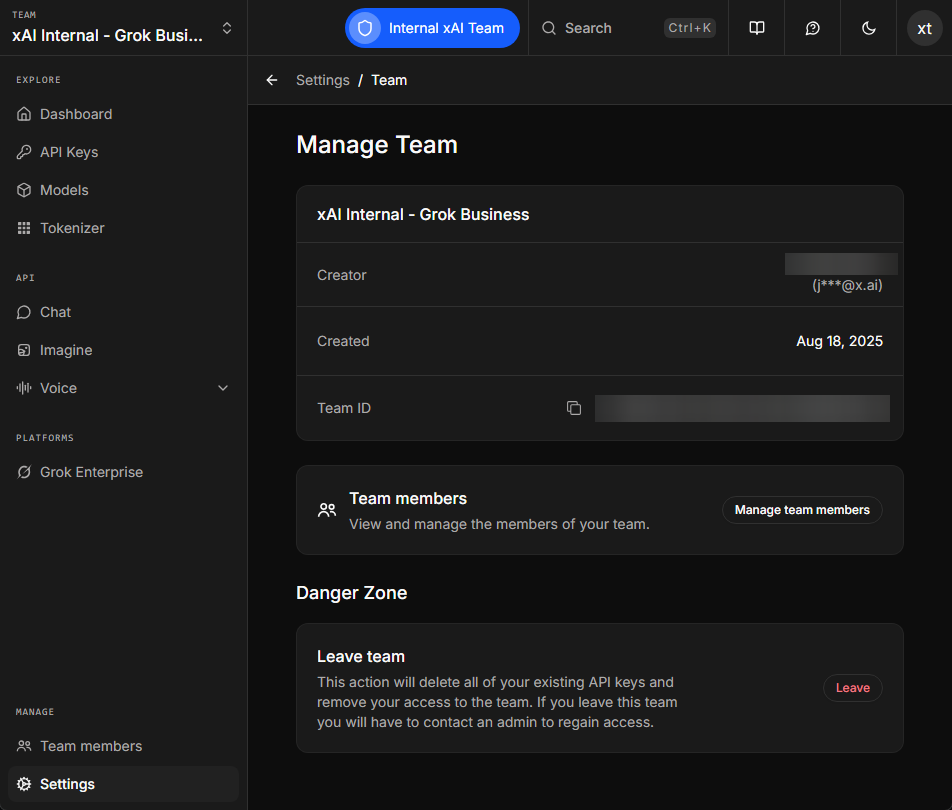Toggle dark mode moon icon
952x810 pixels.
[869, 28]
